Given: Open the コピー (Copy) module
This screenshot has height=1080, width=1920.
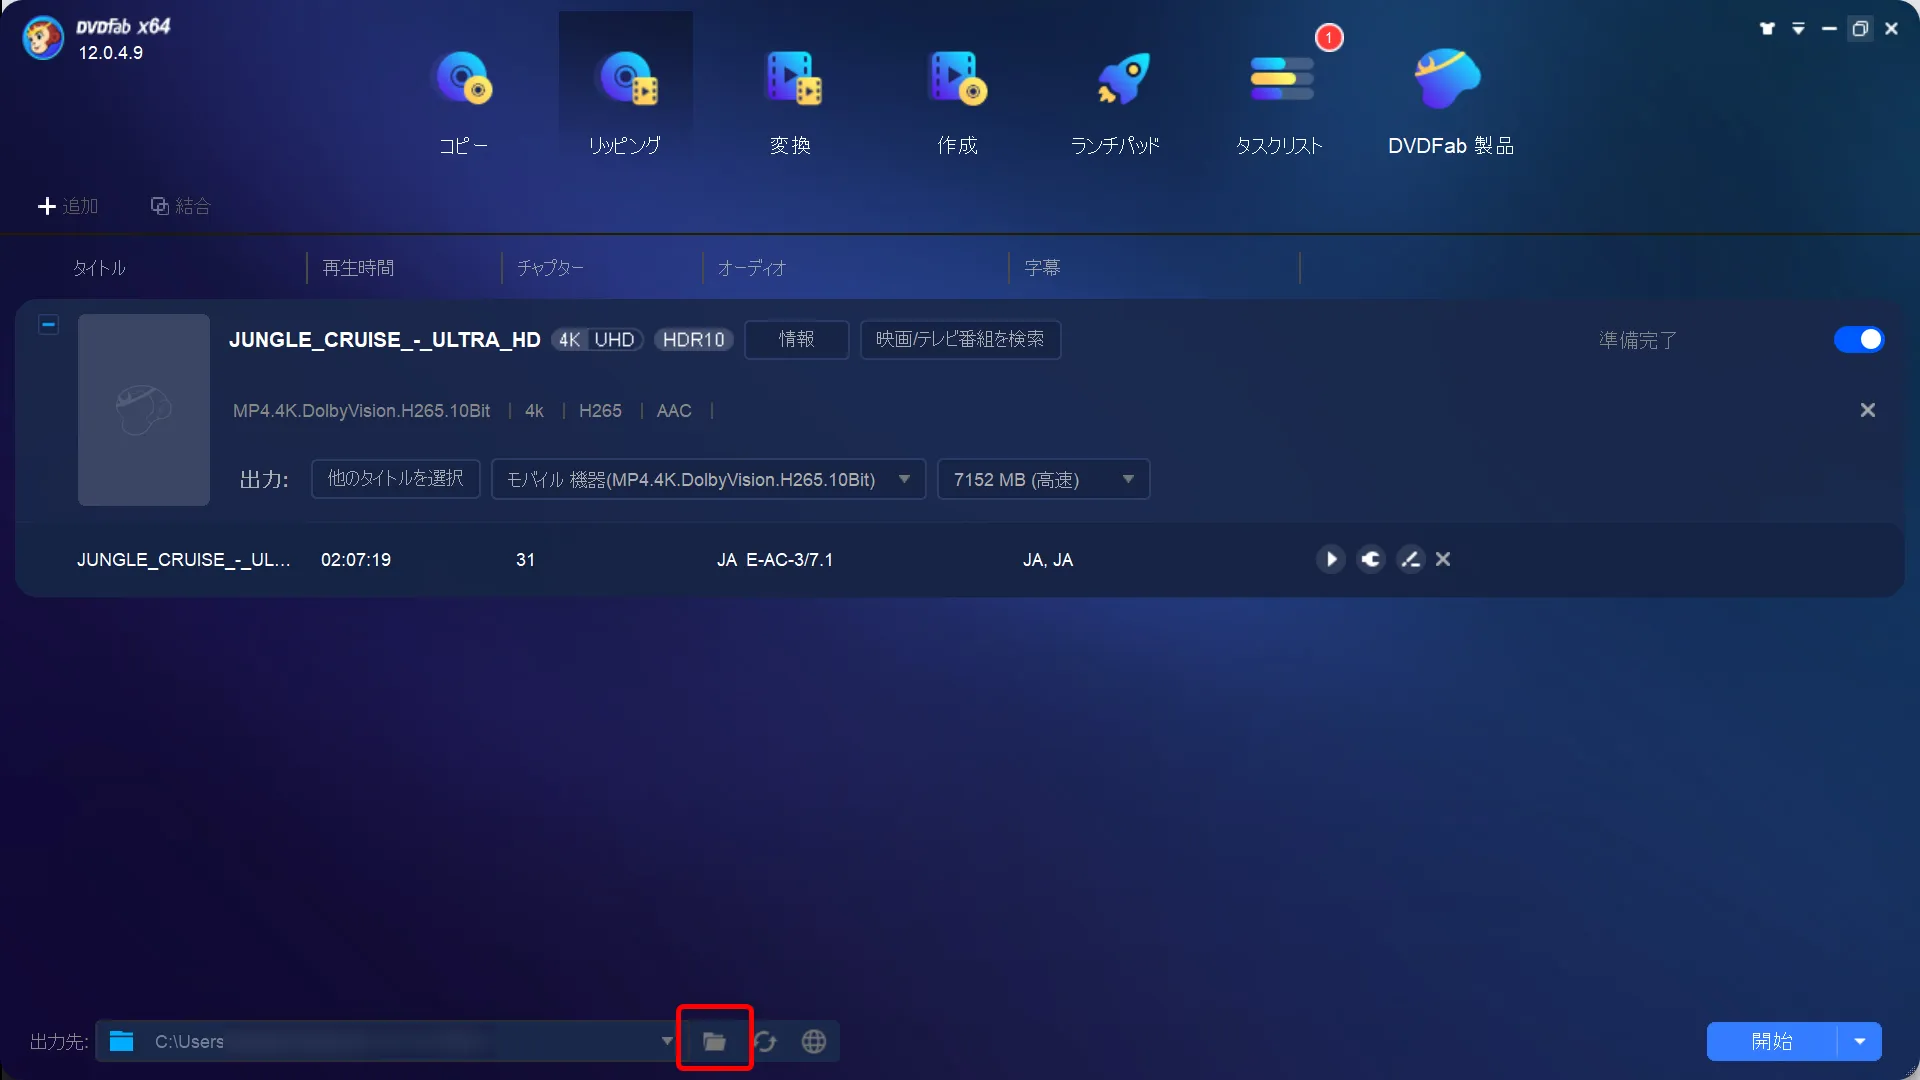Looking at the screenshot, I should click(x=463, y=102).
